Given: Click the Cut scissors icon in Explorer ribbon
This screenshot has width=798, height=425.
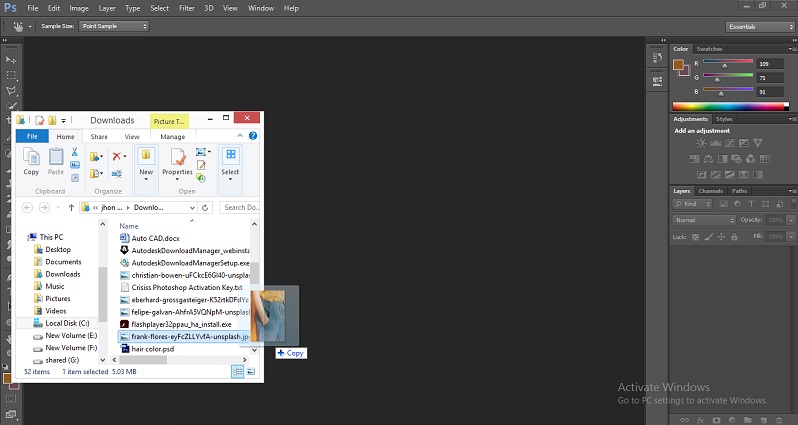Looking at the screenshot, I should point(75,152).
